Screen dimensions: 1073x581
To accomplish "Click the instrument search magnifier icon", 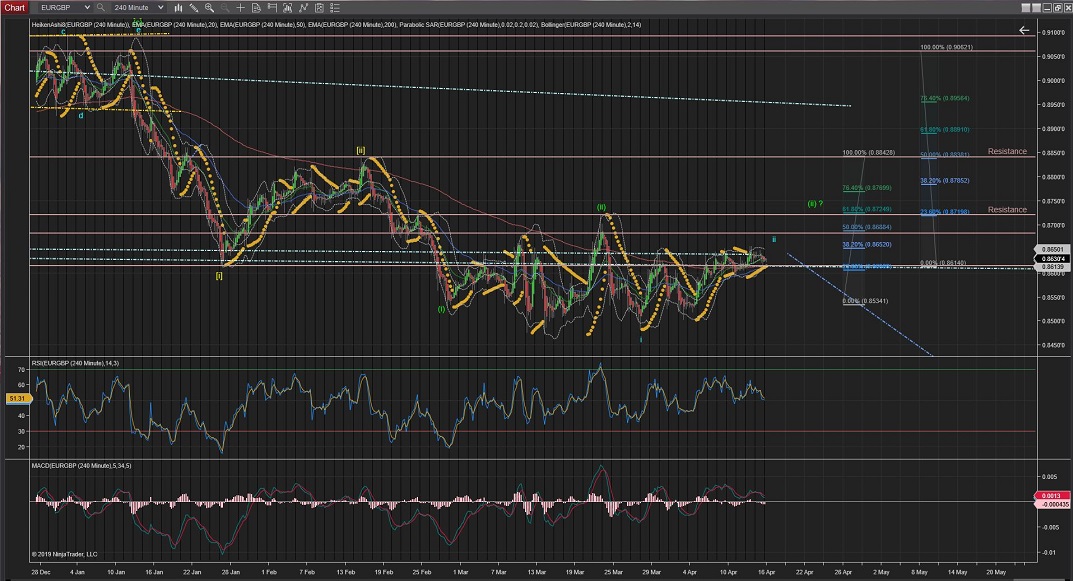I will click(101, 8).
